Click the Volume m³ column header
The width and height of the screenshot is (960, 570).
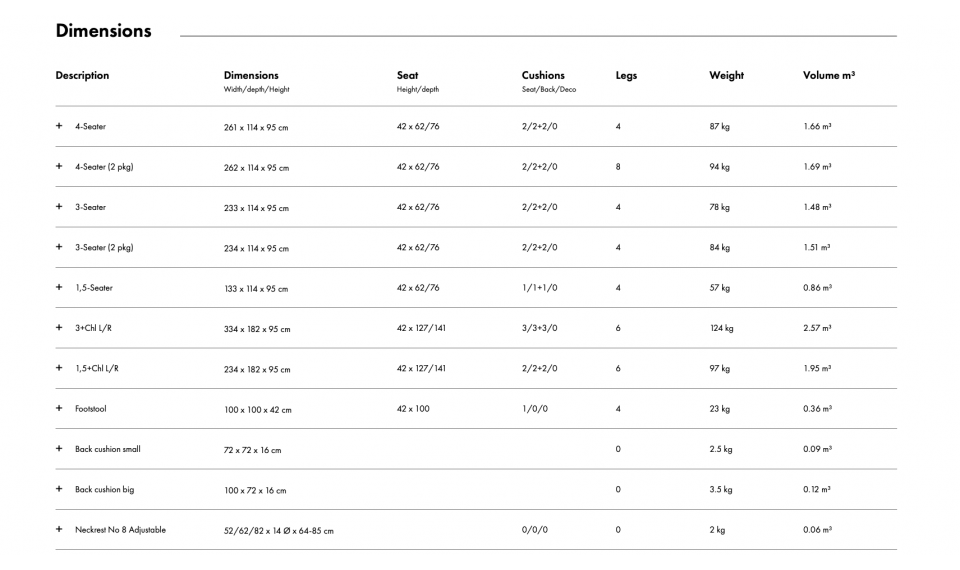click(828, 75)
